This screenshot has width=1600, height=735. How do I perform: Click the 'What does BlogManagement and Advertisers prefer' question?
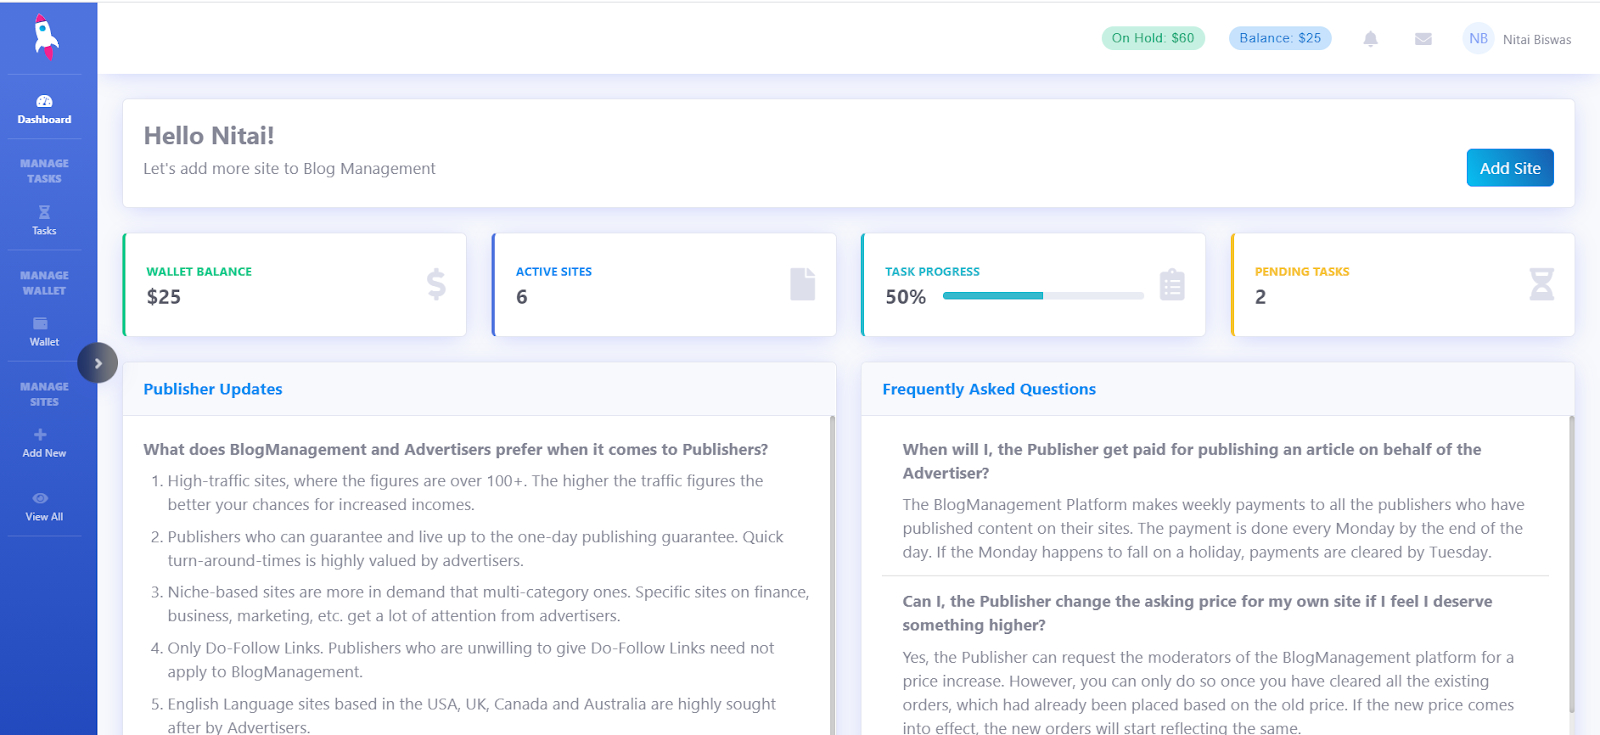(456, 450)
